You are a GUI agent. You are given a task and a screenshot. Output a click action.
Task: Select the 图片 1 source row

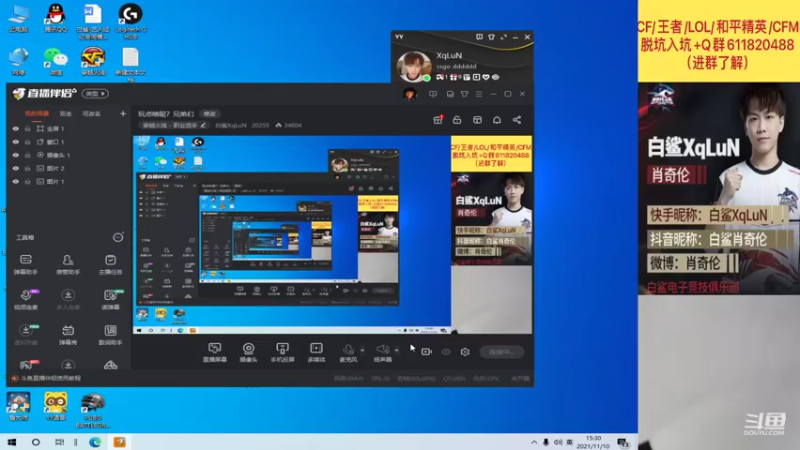pos(66,182)
